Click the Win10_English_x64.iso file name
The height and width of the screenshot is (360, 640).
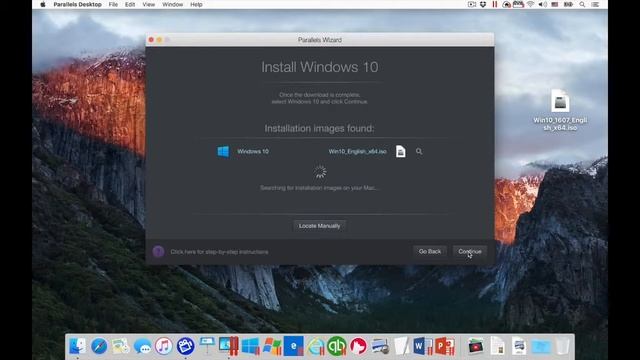pyautogui.click(x=357, y=151)
